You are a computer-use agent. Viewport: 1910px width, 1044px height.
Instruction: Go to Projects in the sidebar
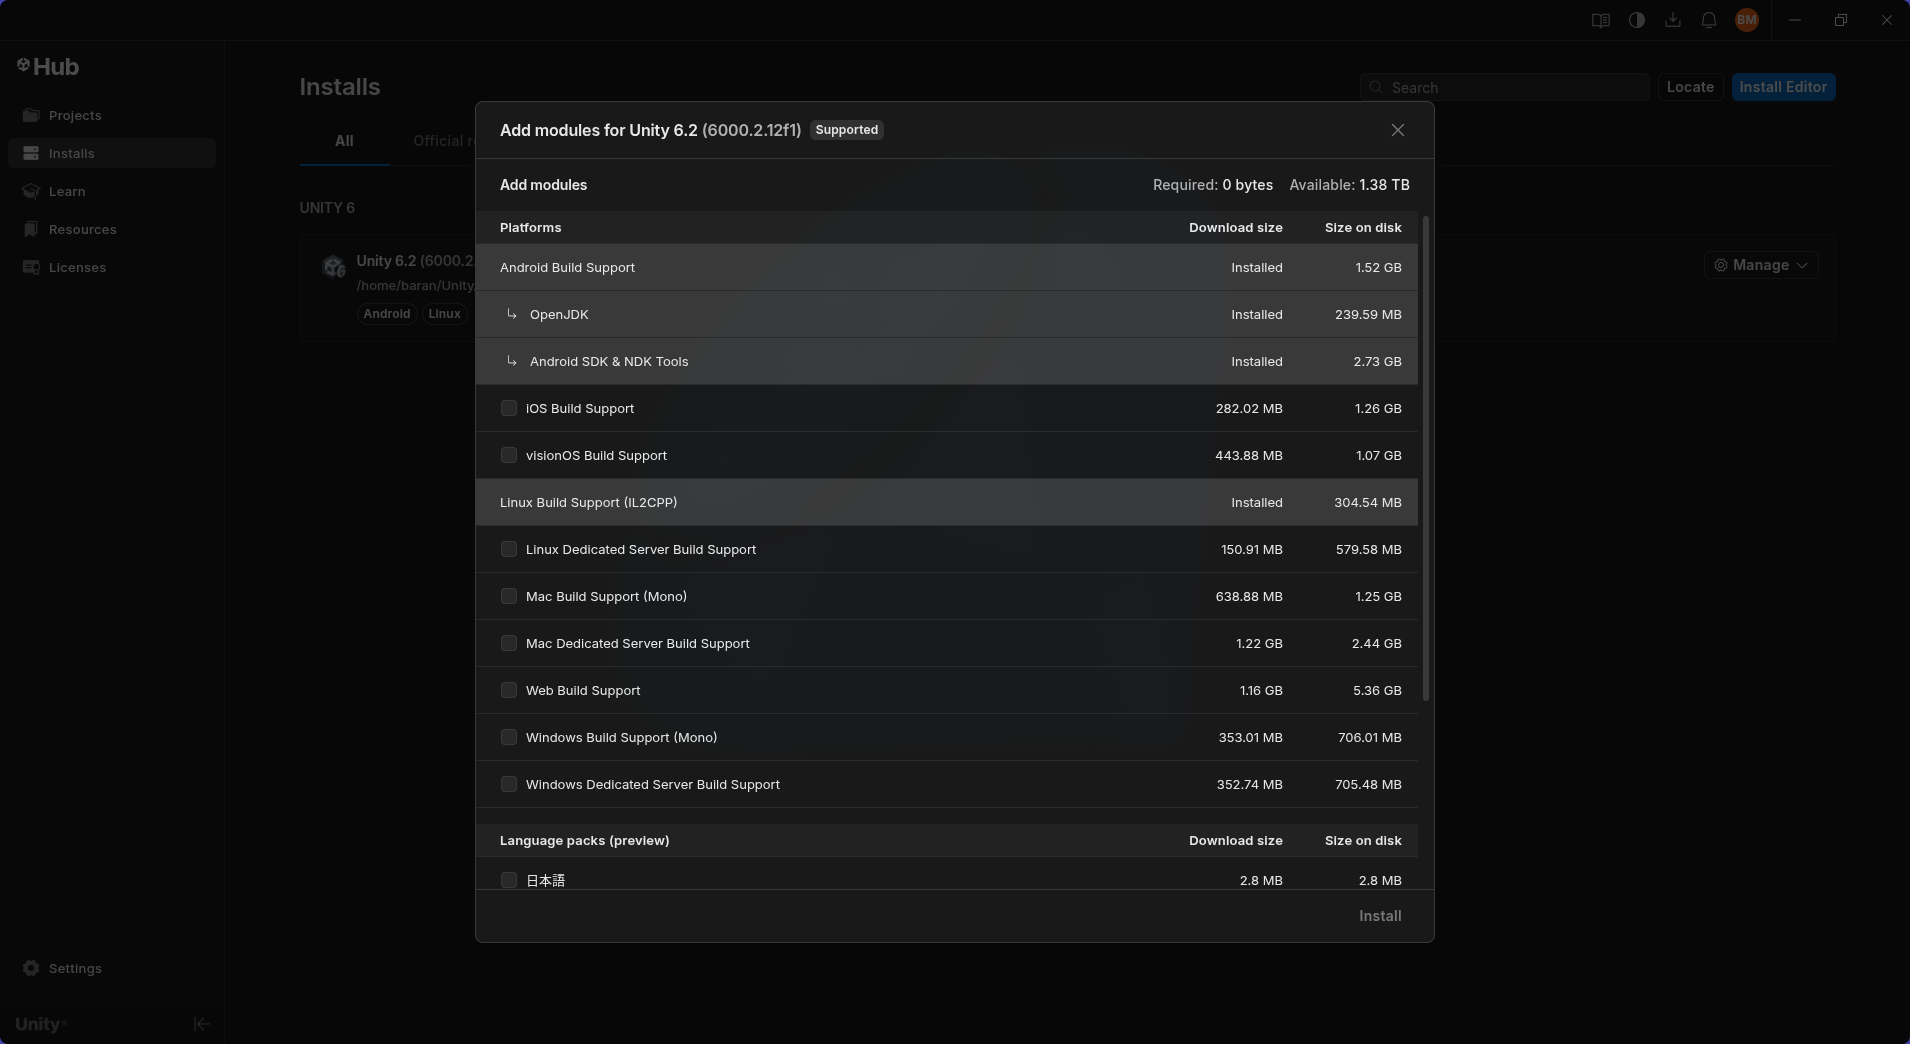tap(75, 115)
